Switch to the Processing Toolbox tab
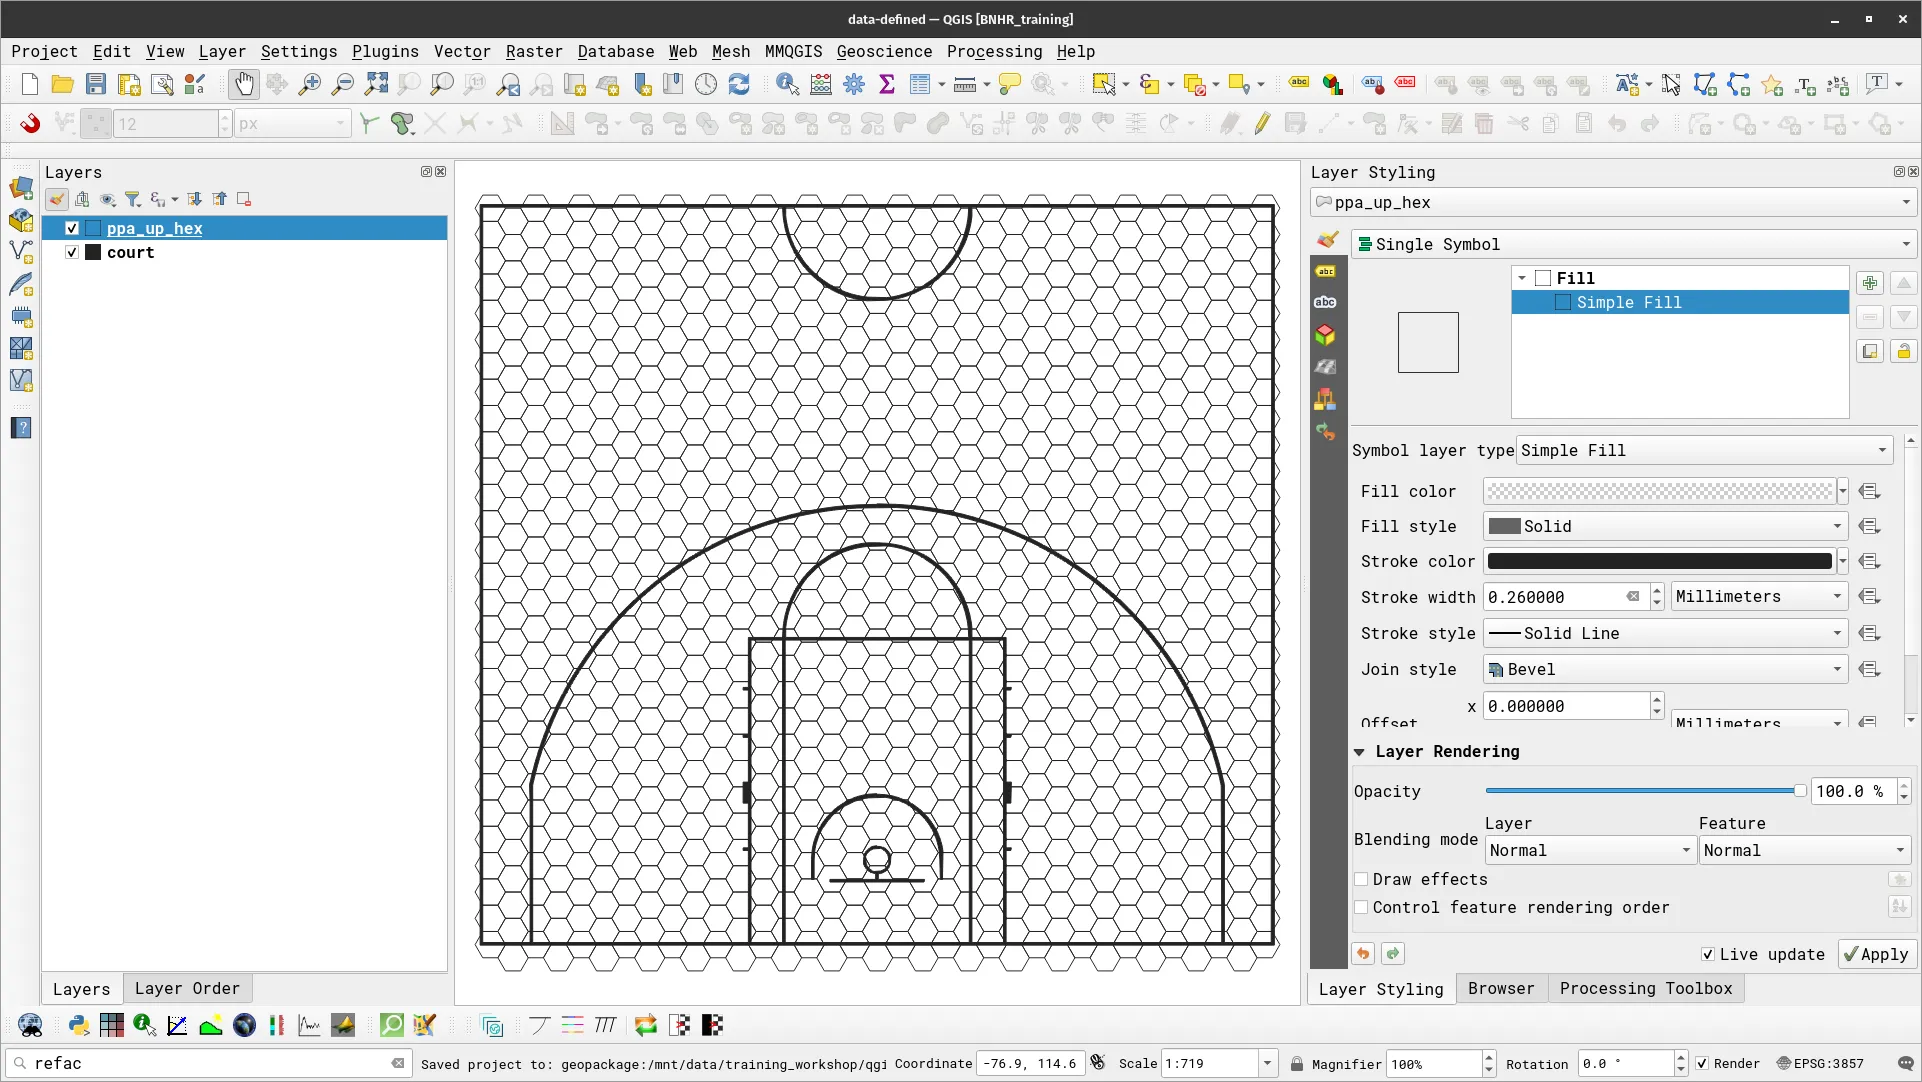1922x1082 pixels. [1646, 988]
